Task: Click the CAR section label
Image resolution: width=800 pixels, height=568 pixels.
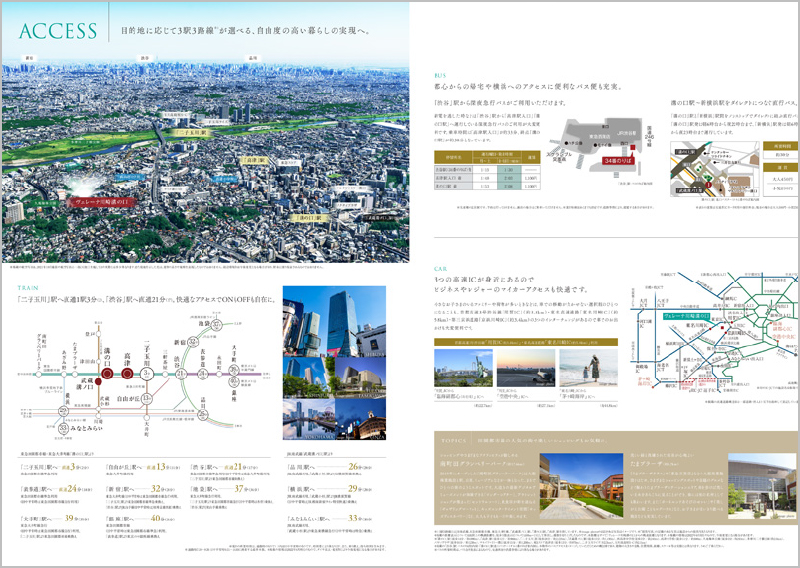Action: click(440, 268)
